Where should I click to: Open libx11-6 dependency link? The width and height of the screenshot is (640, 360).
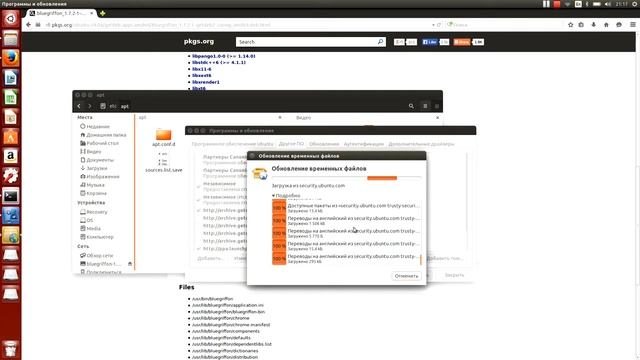coord(202,69)
